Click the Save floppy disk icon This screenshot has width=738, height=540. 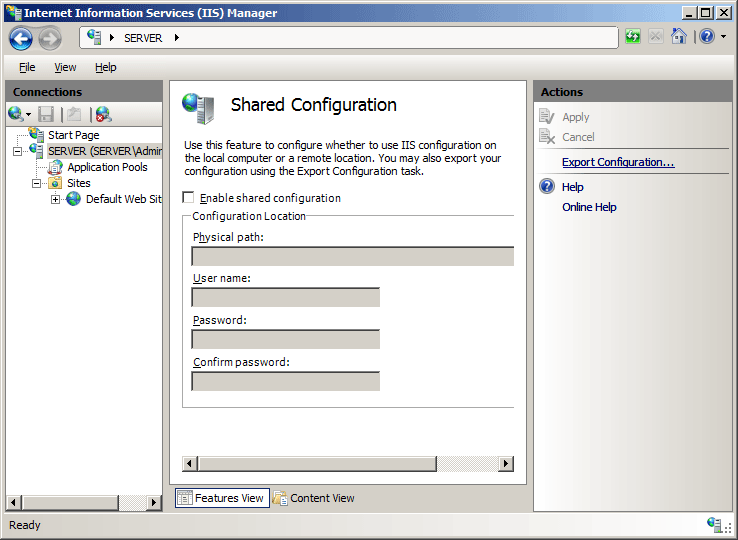click(46, 114)
